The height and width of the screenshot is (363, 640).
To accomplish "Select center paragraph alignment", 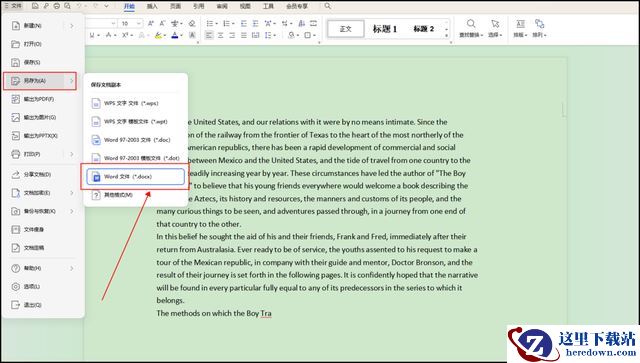I will [x=221, y=36].
